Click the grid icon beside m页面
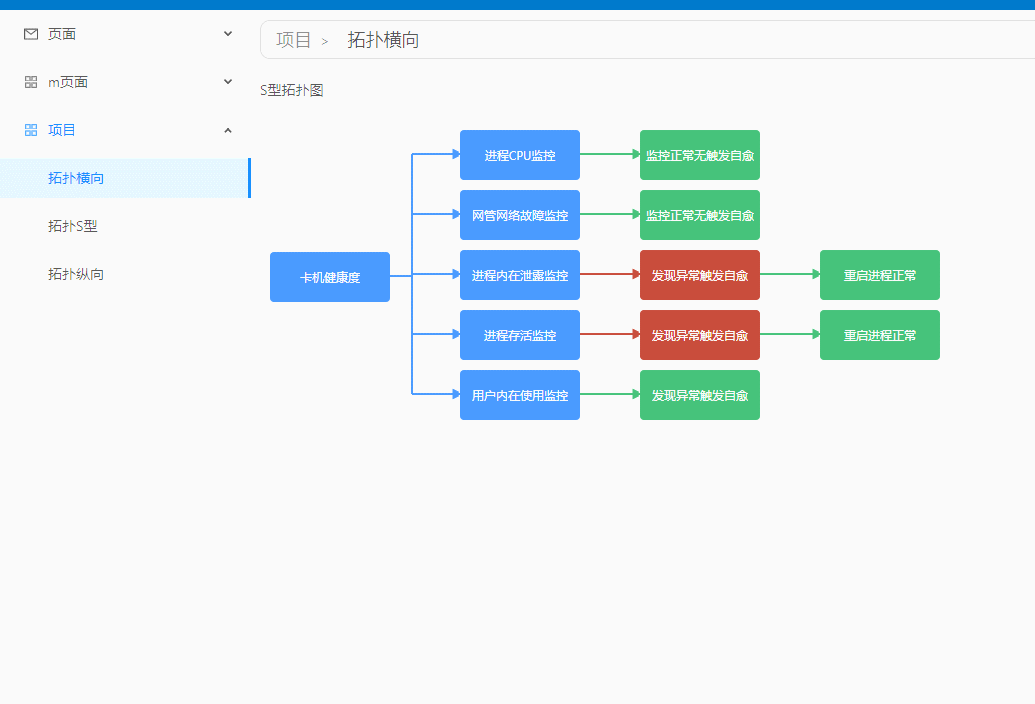1035x704 pixels. coord(29,81)
